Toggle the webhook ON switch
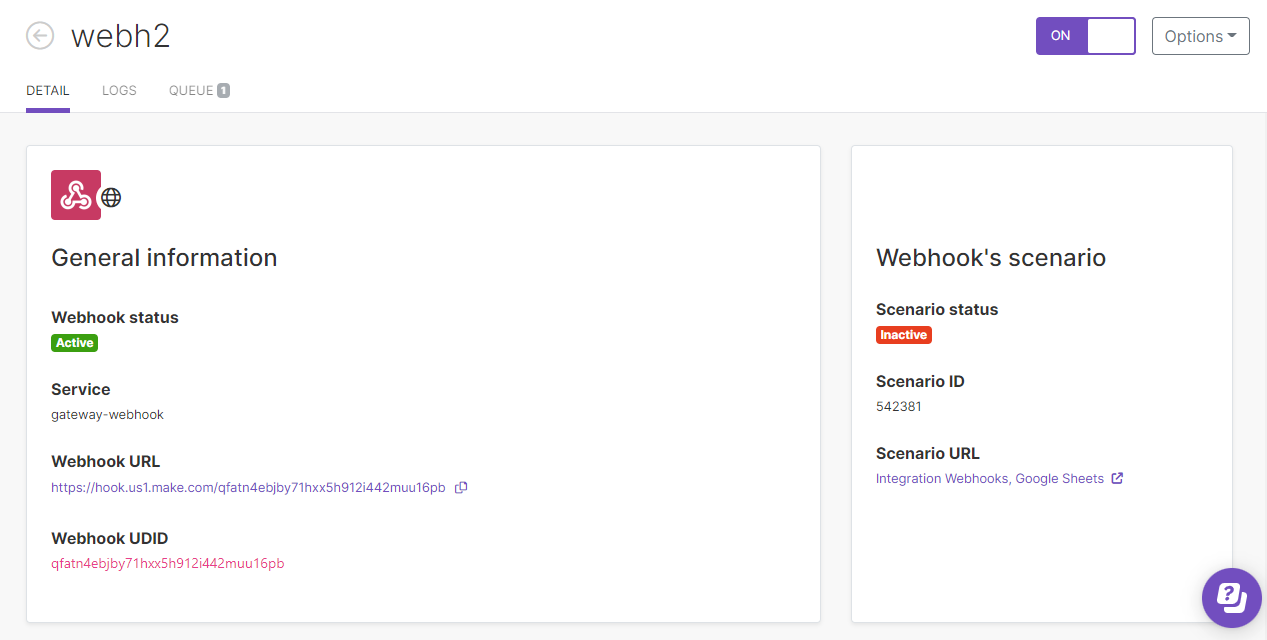The height and width of the screenshot is (640, 1267). pos(1086,36)
